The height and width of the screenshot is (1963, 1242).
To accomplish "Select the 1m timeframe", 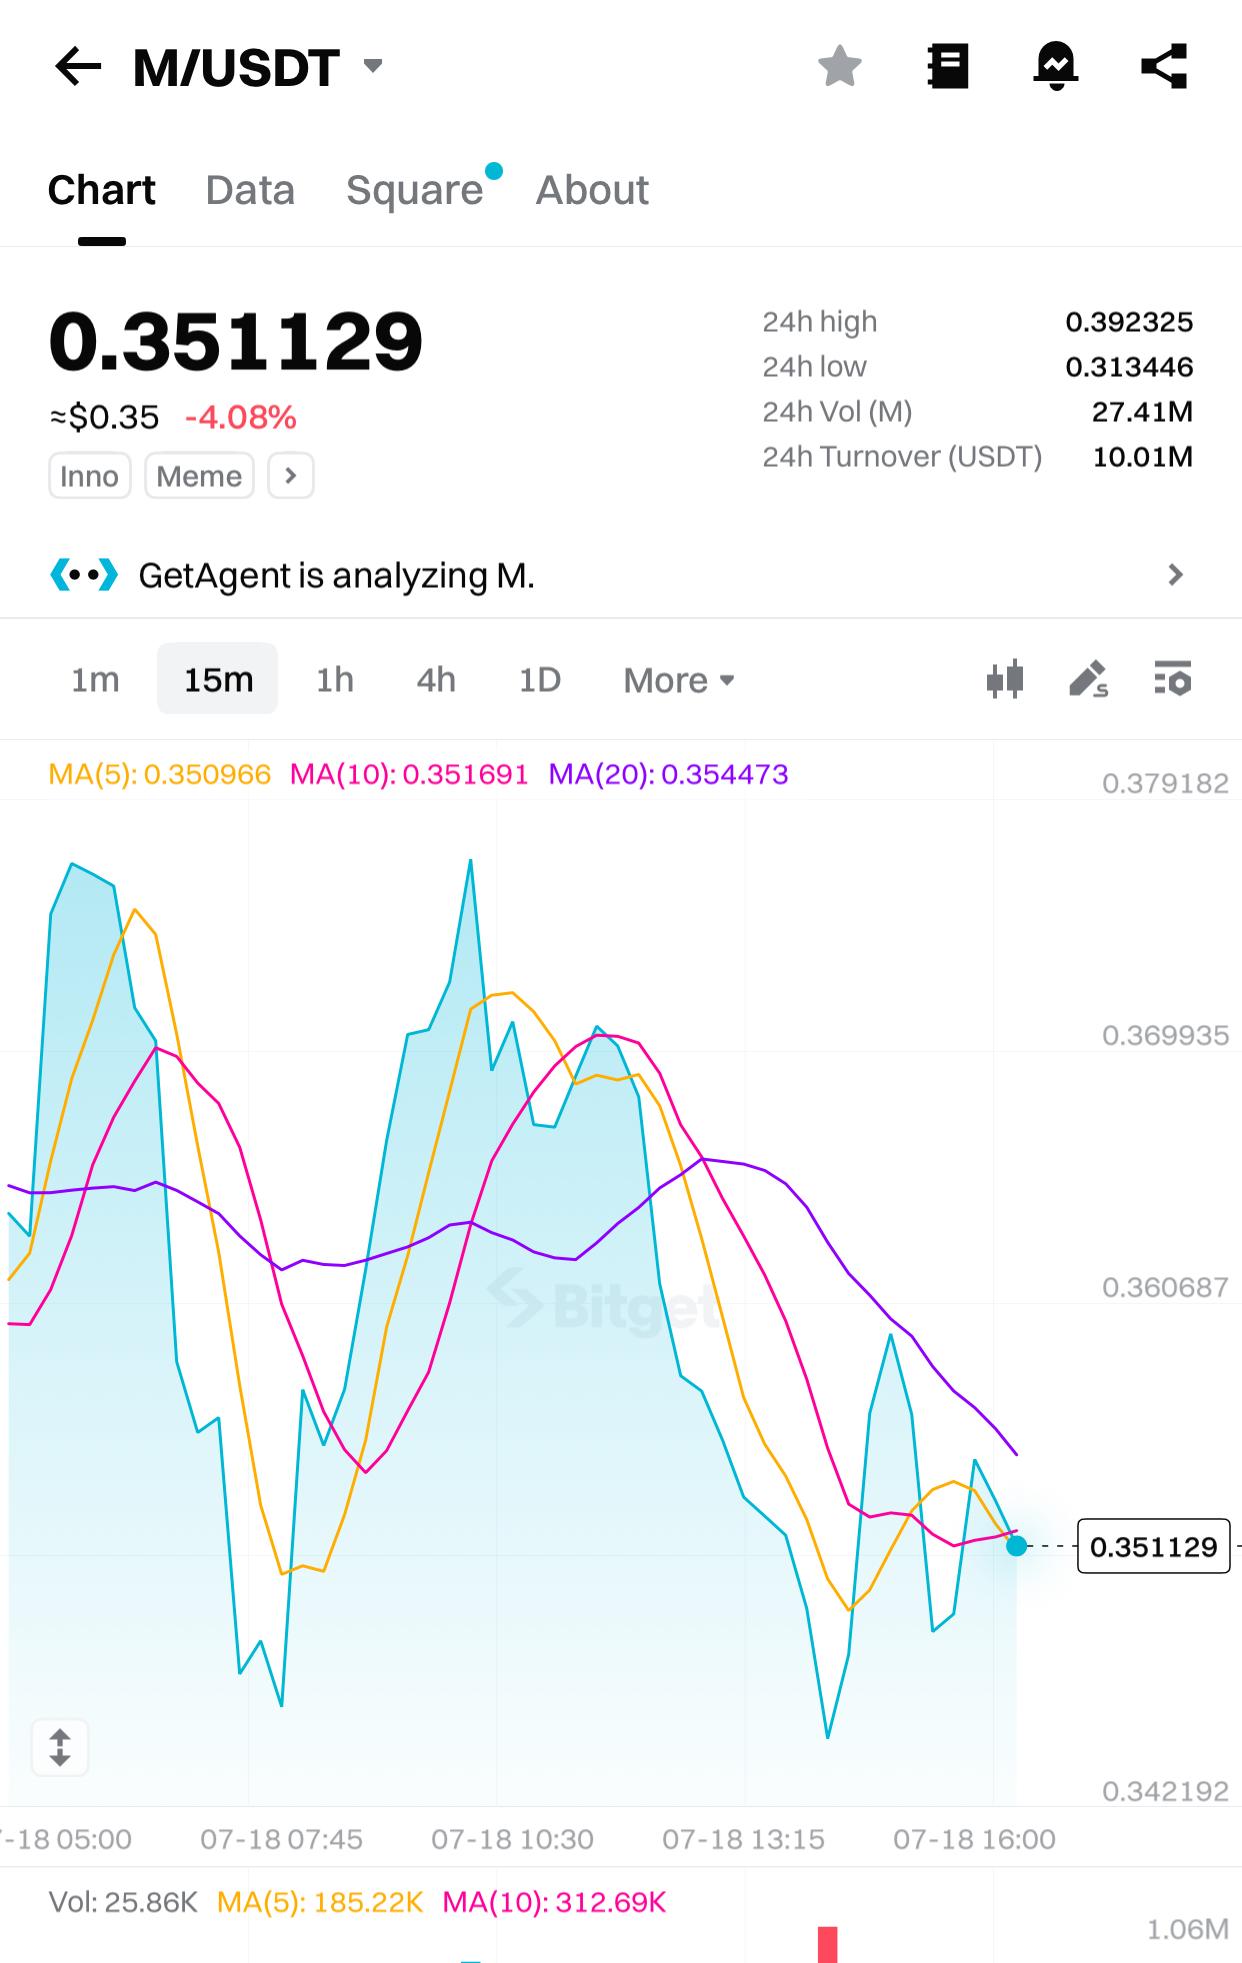I will click(95, 680).
